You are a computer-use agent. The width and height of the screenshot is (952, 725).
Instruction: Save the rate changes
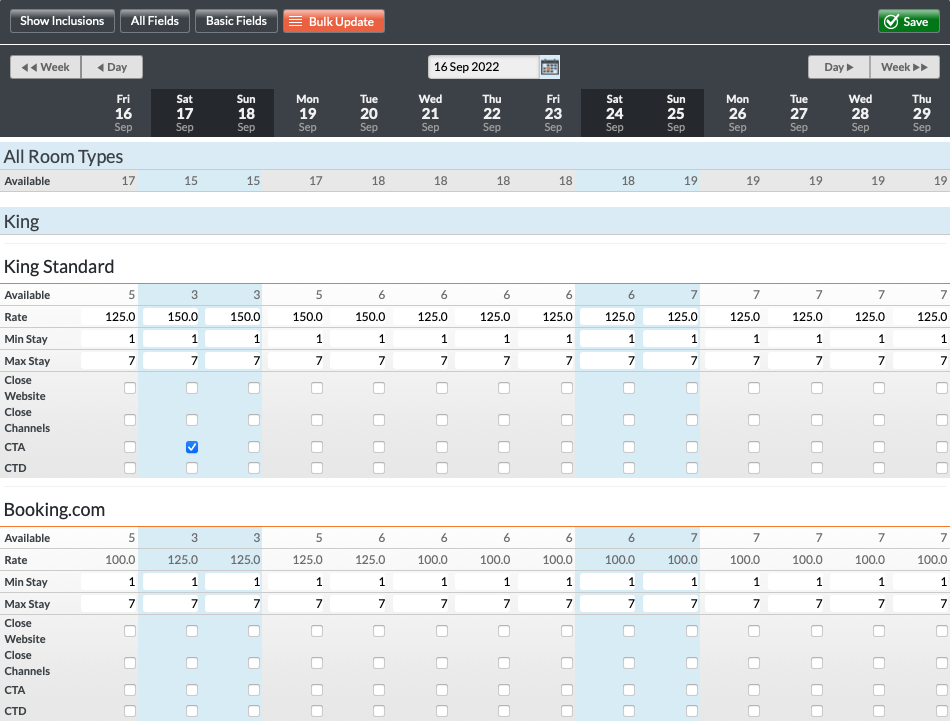coord(904,21)
